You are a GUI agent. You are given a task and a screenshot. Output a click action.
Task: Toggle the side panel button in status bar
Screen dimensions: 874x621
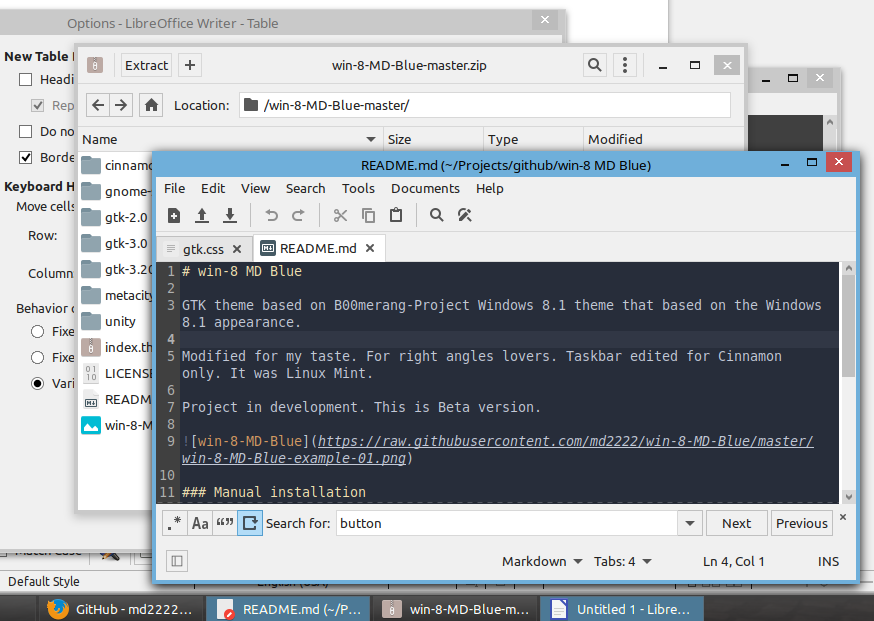click(177, 561)
